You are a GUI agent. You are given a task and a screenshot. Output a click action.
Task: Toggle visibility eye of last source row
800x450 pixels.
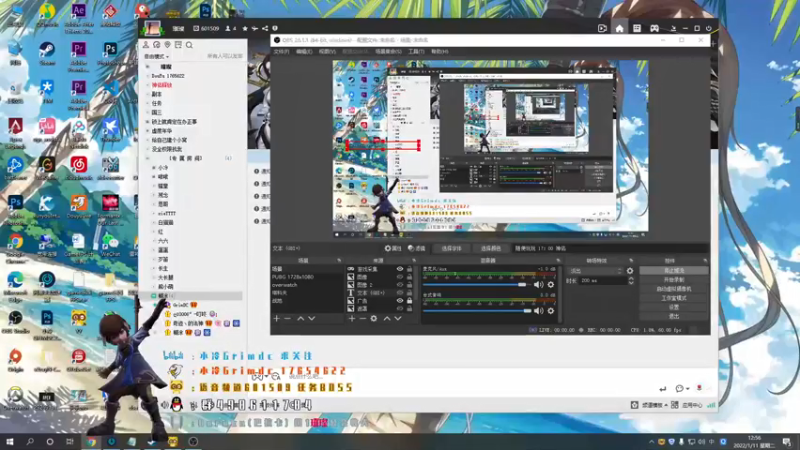400,309
